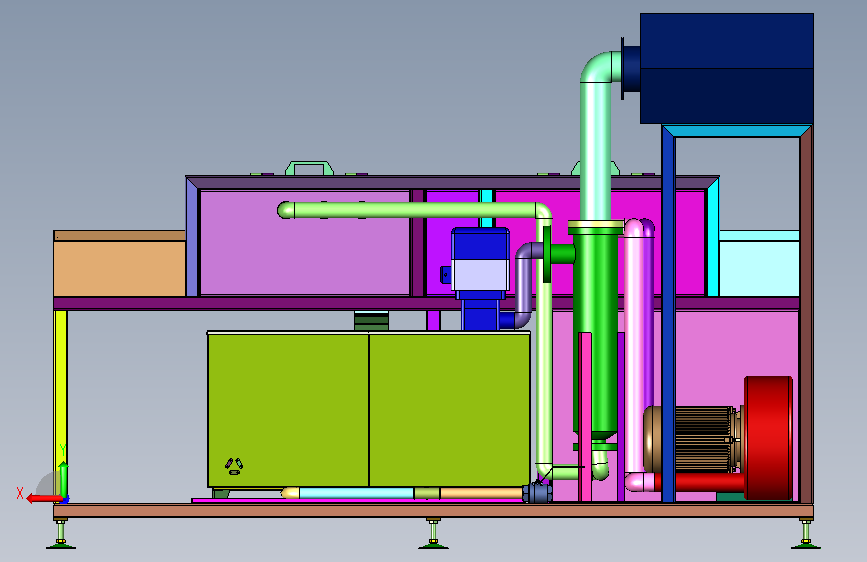
Task: Select the cyan top beam under navy box
Action: 737,131
